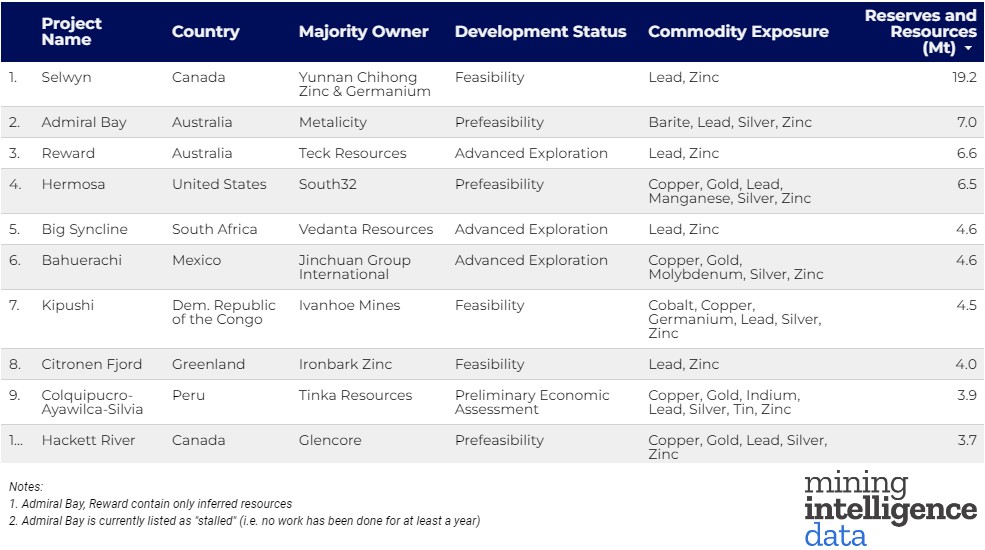Click the Majority Owner column header

click(x=363, y=32)
